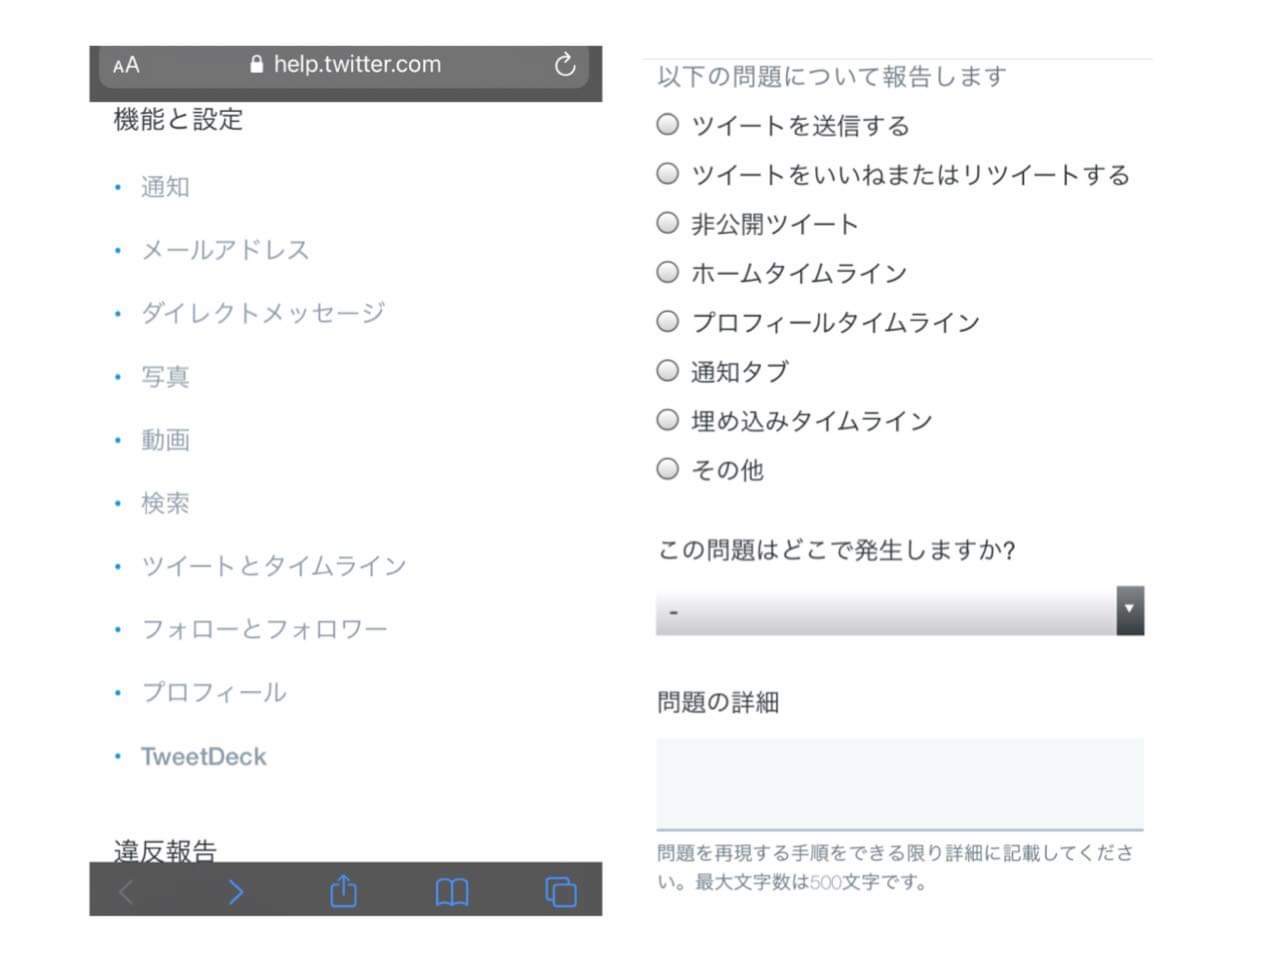1280x960 pixels.
Task: Tap the lock icon in the address bar
Action: tap(257, 65)
